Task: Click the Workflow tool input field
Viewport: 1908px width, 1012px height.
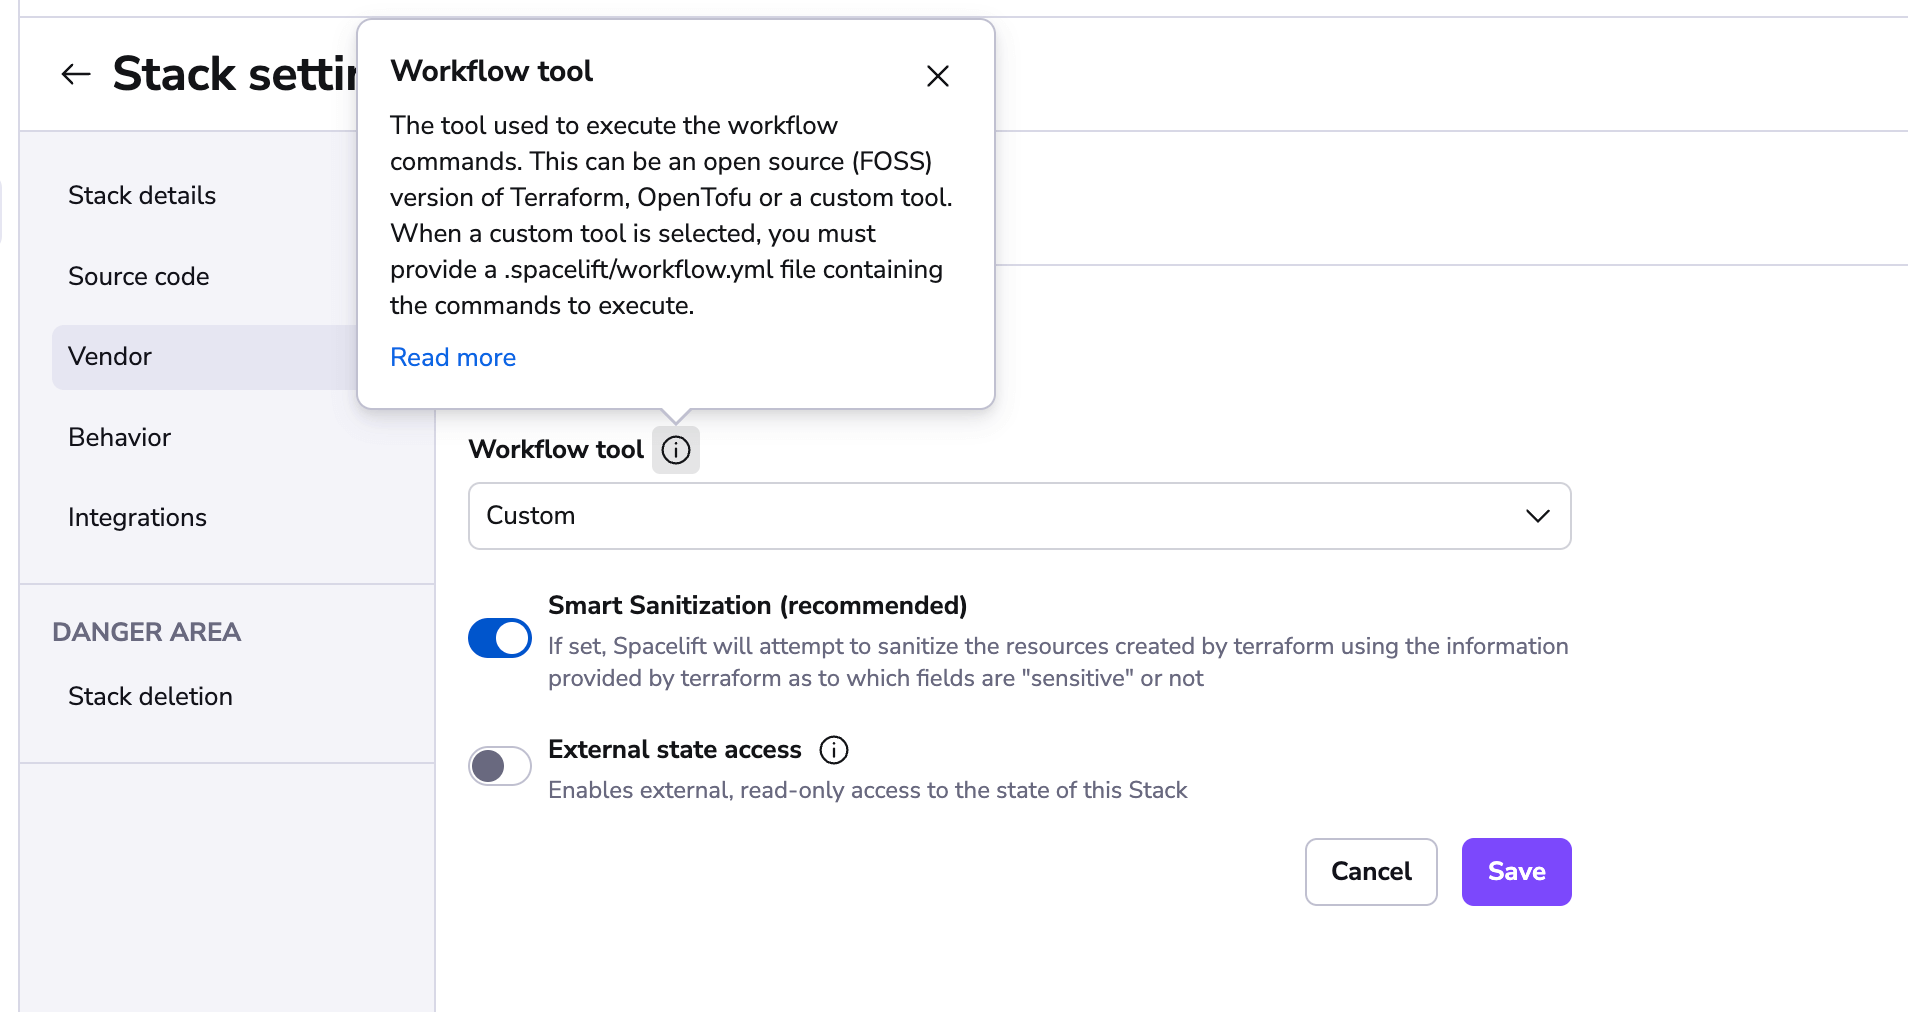Action: (1019, 516)
